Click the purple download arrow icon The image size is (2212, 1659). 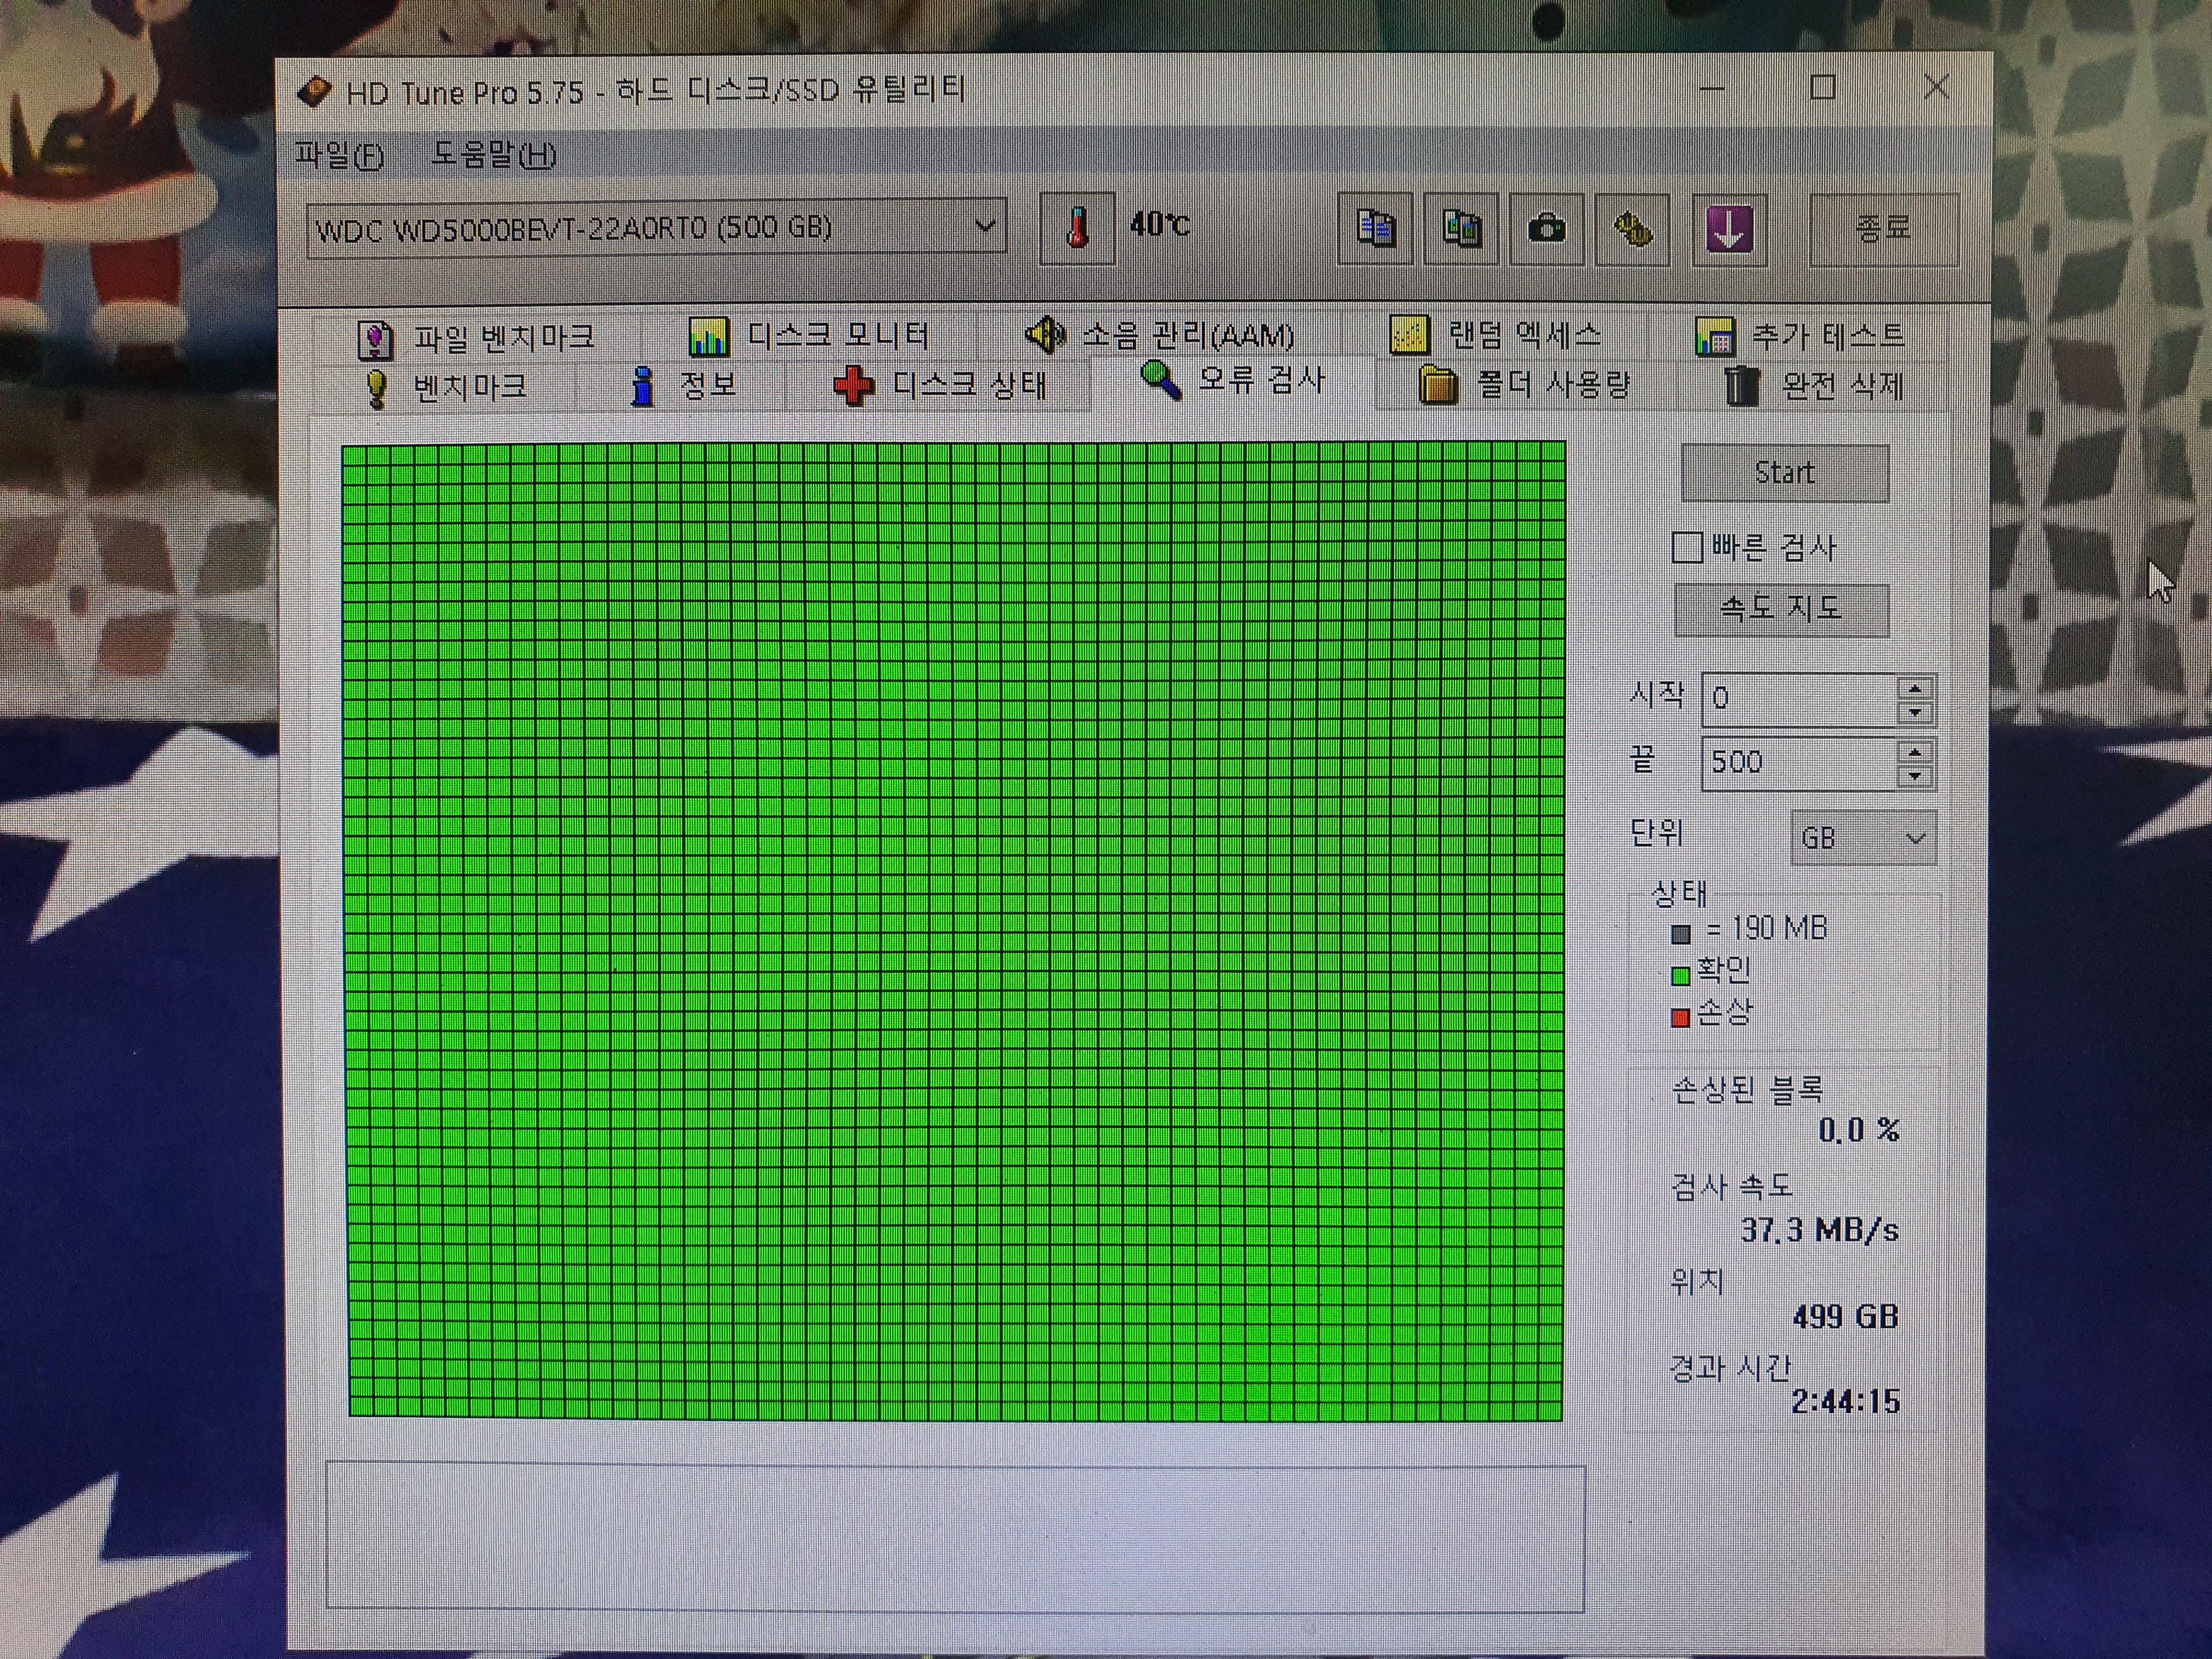(1729, 230)
